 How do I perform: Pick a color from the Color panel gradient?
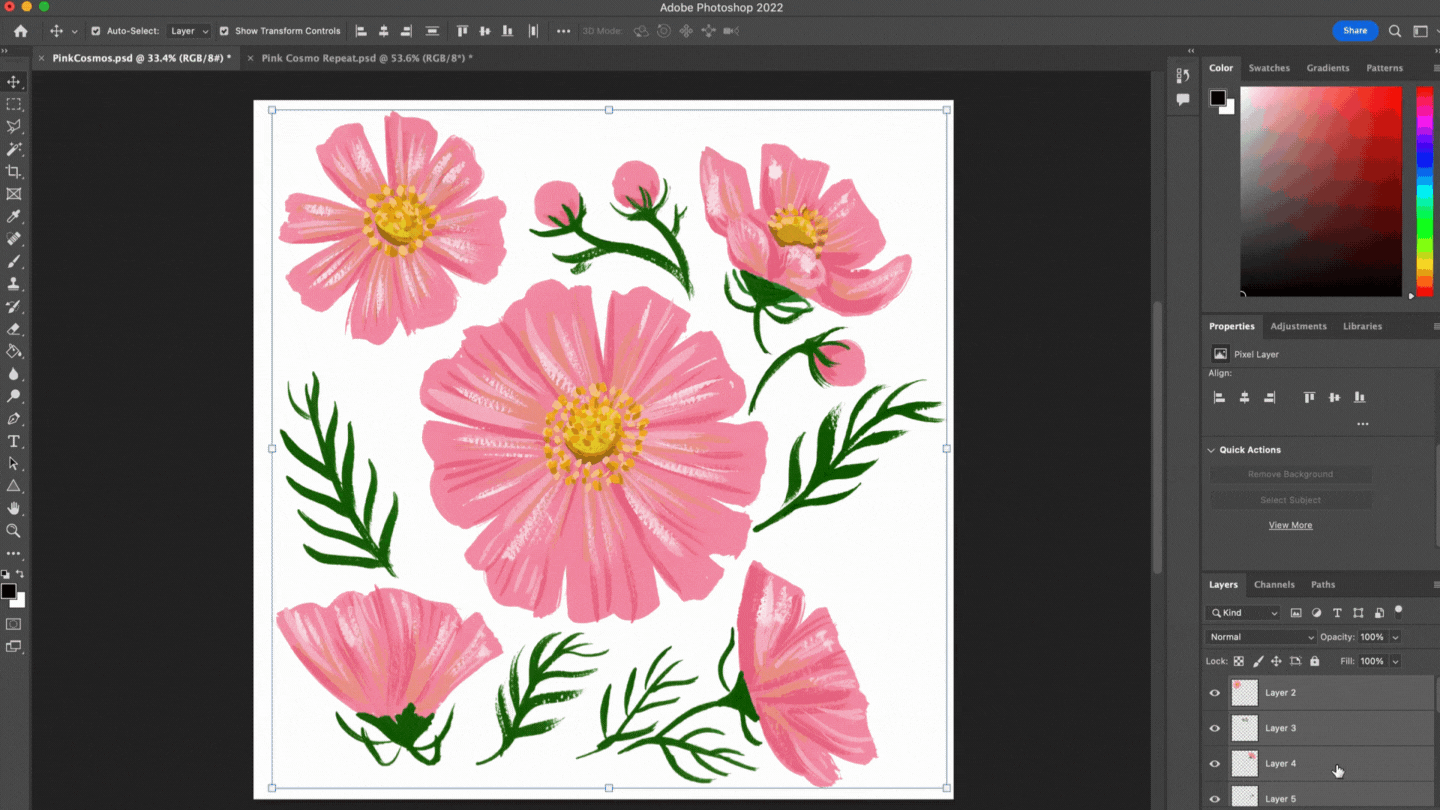pyautogui.click(x=1320, y=190)
